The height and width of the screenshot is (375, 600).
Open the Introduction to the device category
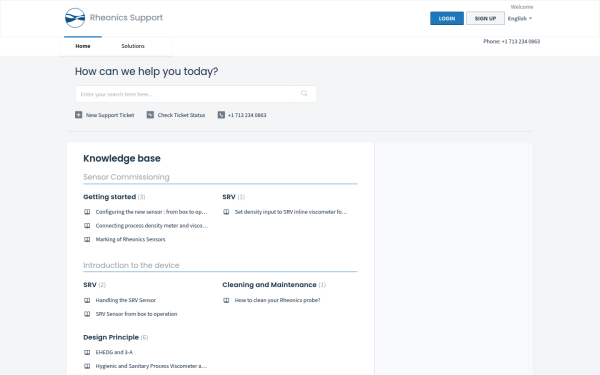tap(131, 265)
